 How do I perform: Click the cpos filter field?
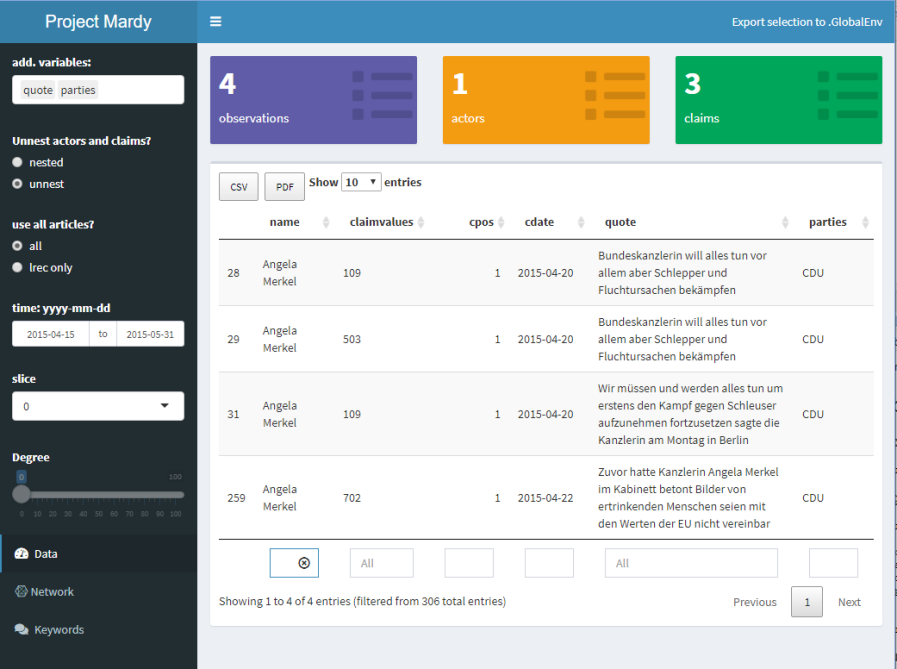coord(469,563)
